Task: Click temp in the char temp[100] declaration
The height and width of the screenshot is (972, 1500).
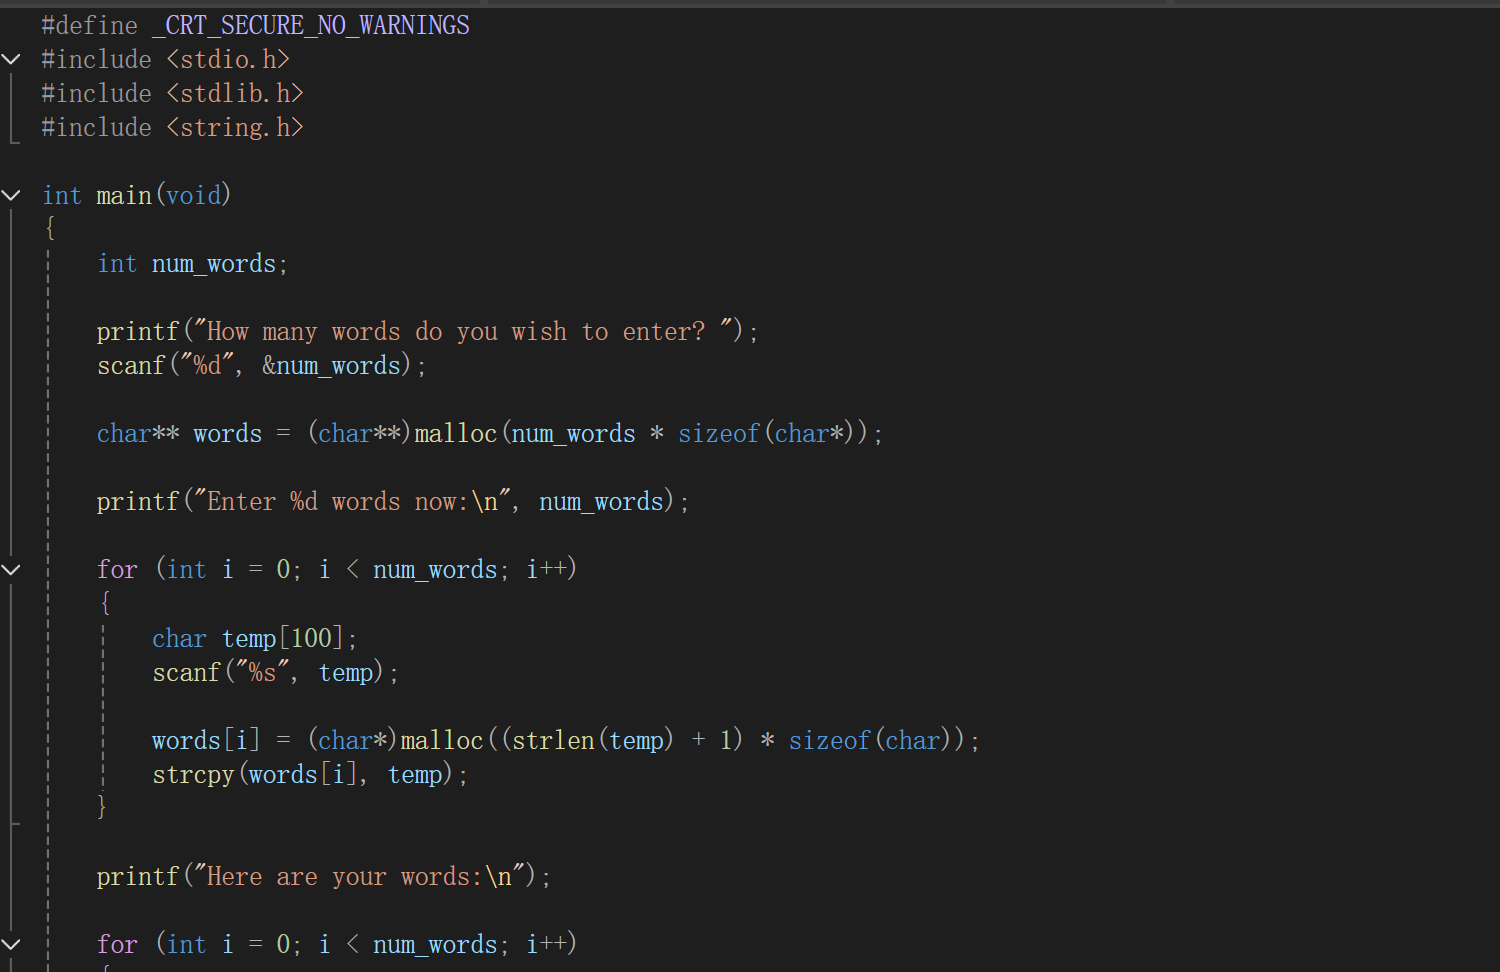Action: tap(249, 639)
